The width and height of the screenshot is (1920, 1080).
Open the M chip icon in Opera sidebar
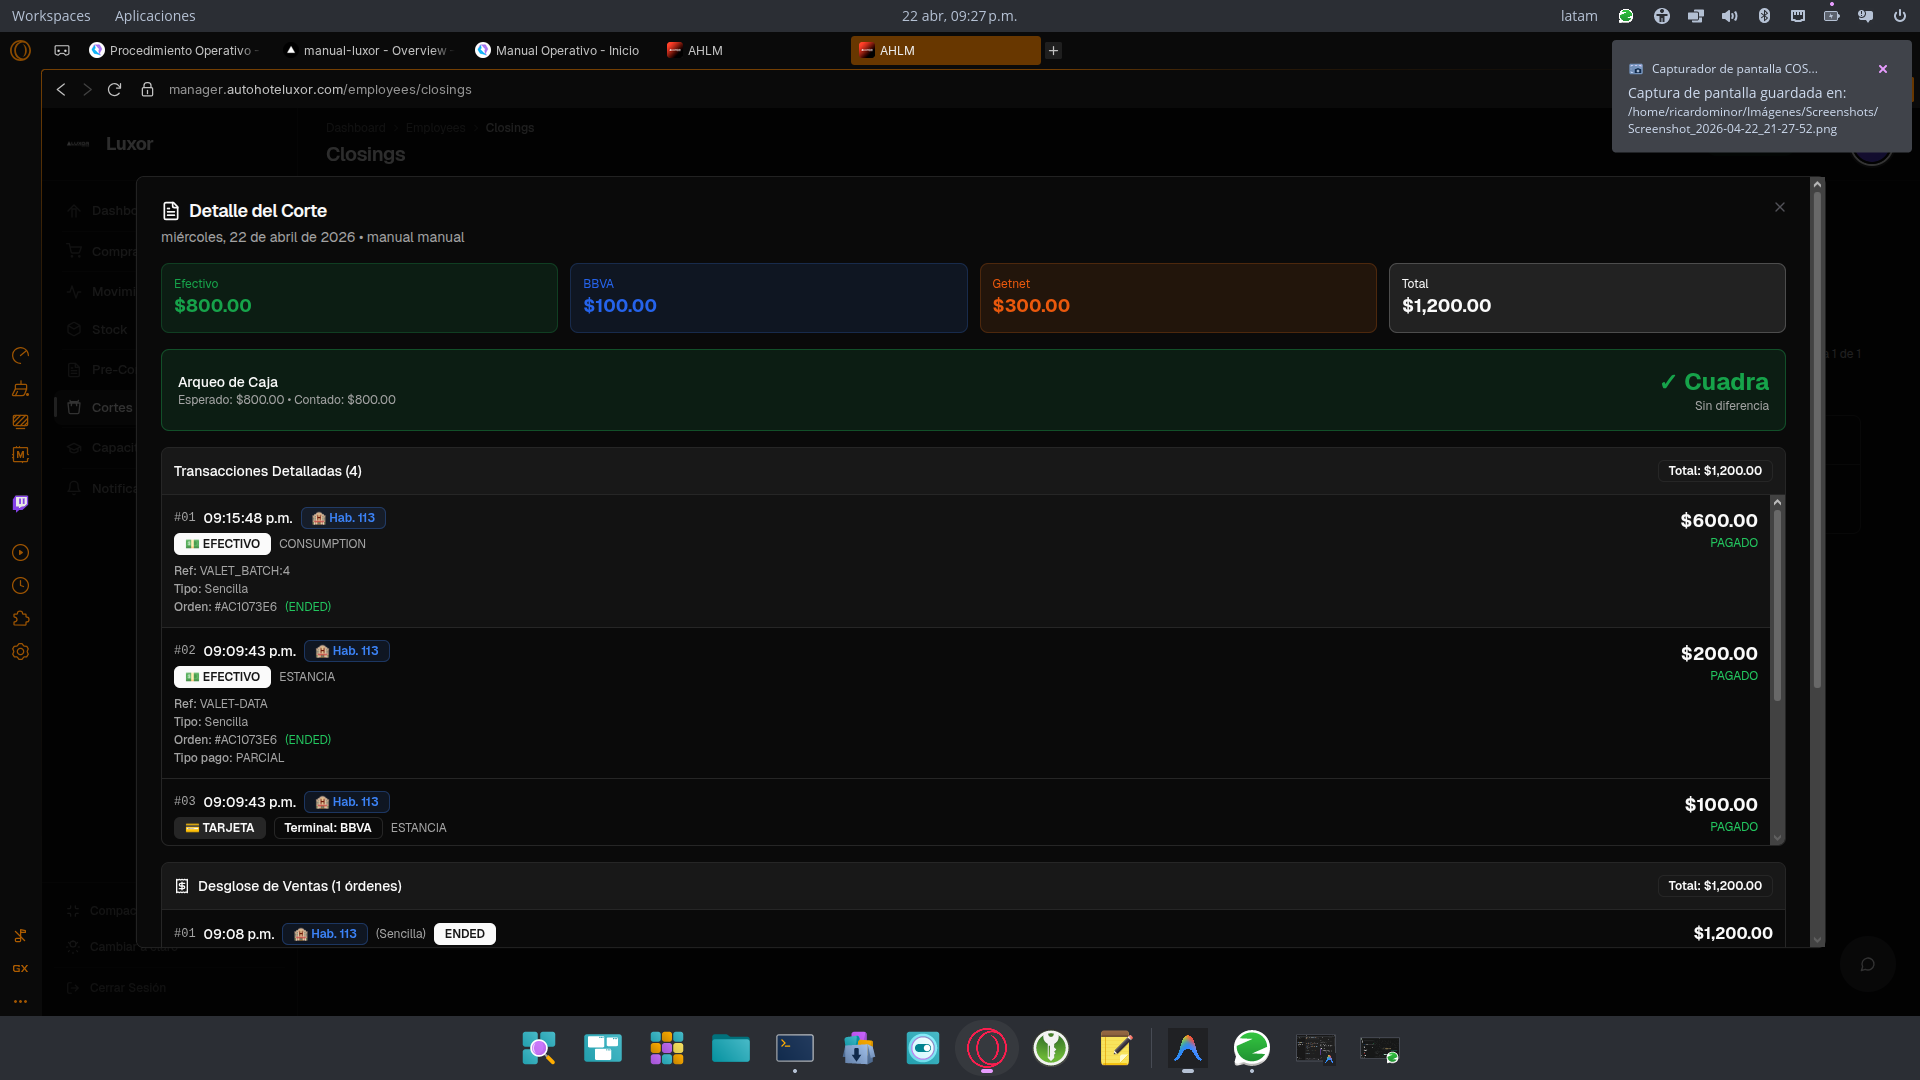(20, 454)
